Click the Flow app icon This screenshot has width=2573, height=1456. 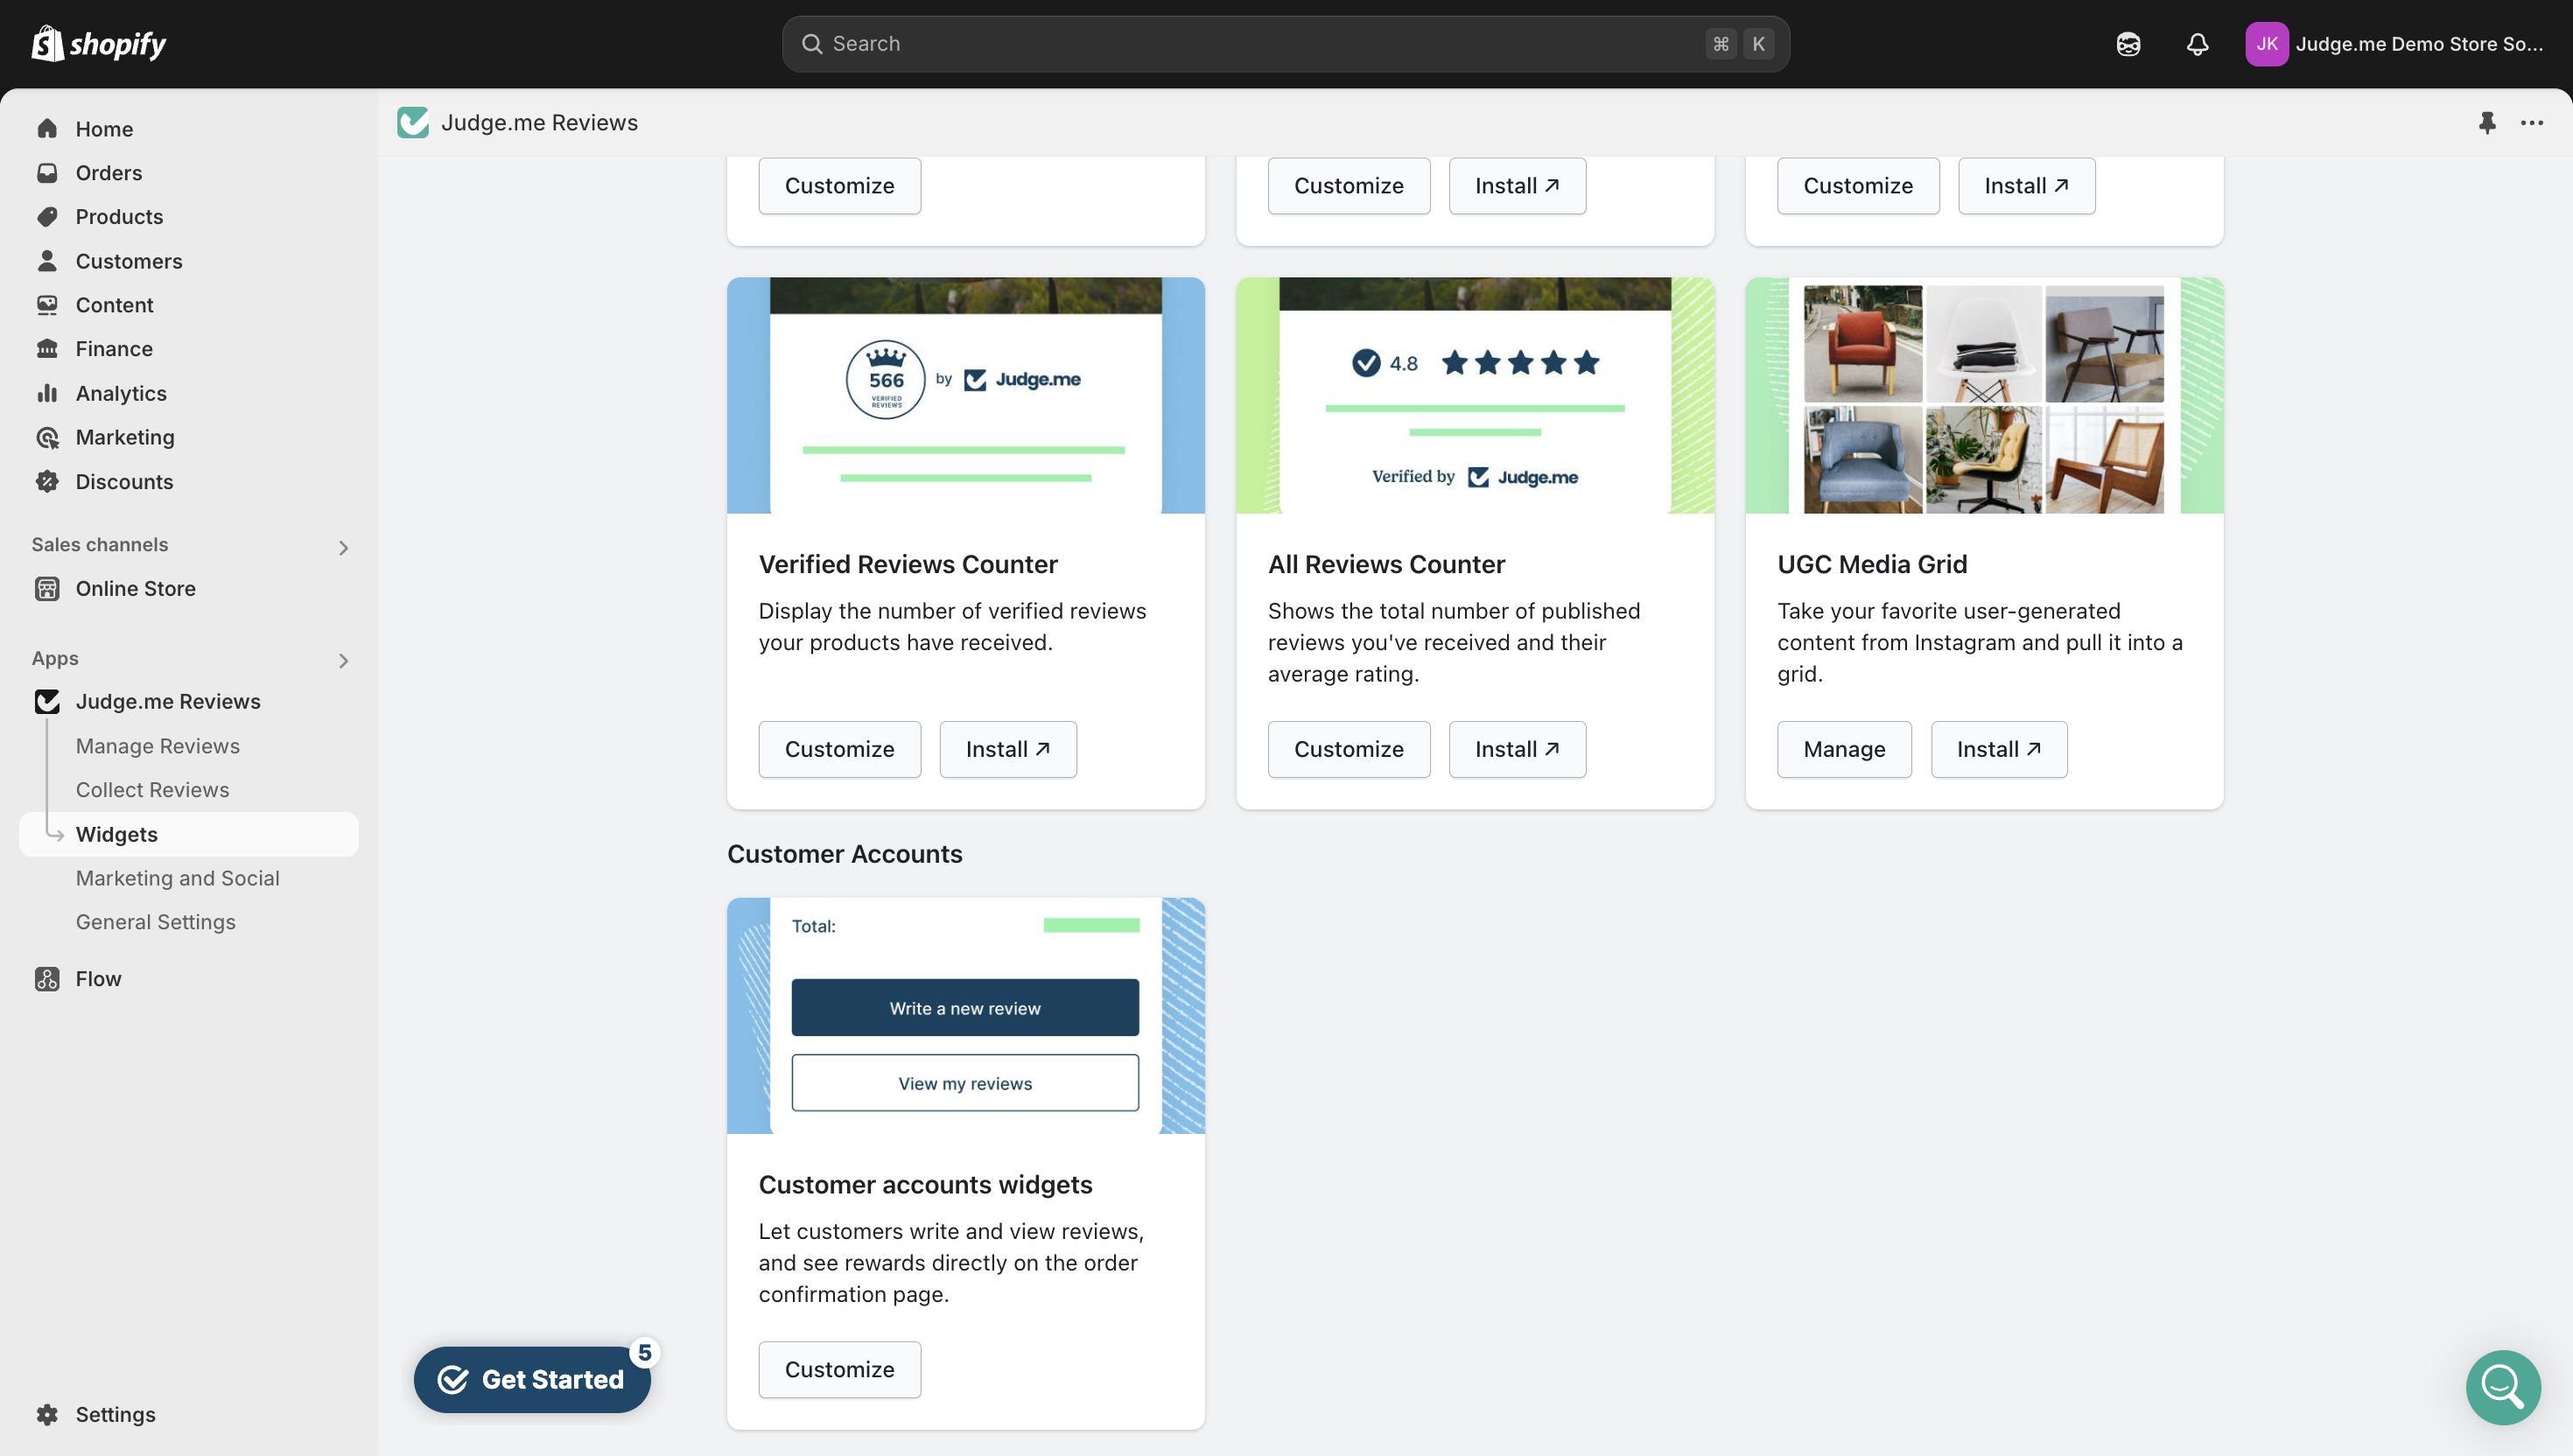[x=47, y=979]
